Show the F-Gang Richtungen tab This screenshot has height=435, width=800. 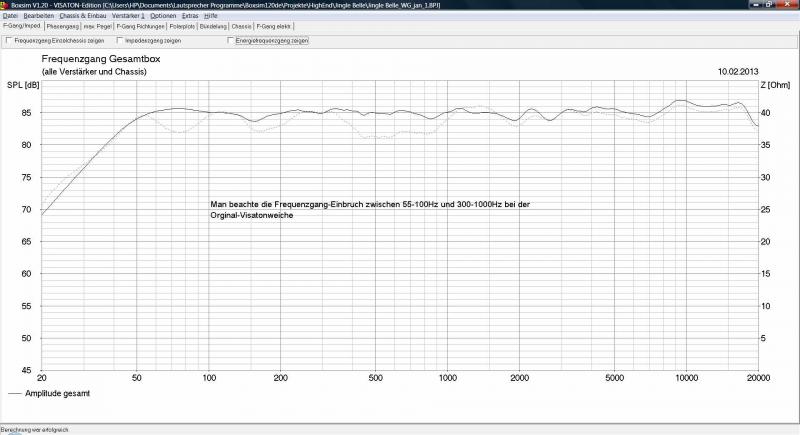[x=139, y=26]
